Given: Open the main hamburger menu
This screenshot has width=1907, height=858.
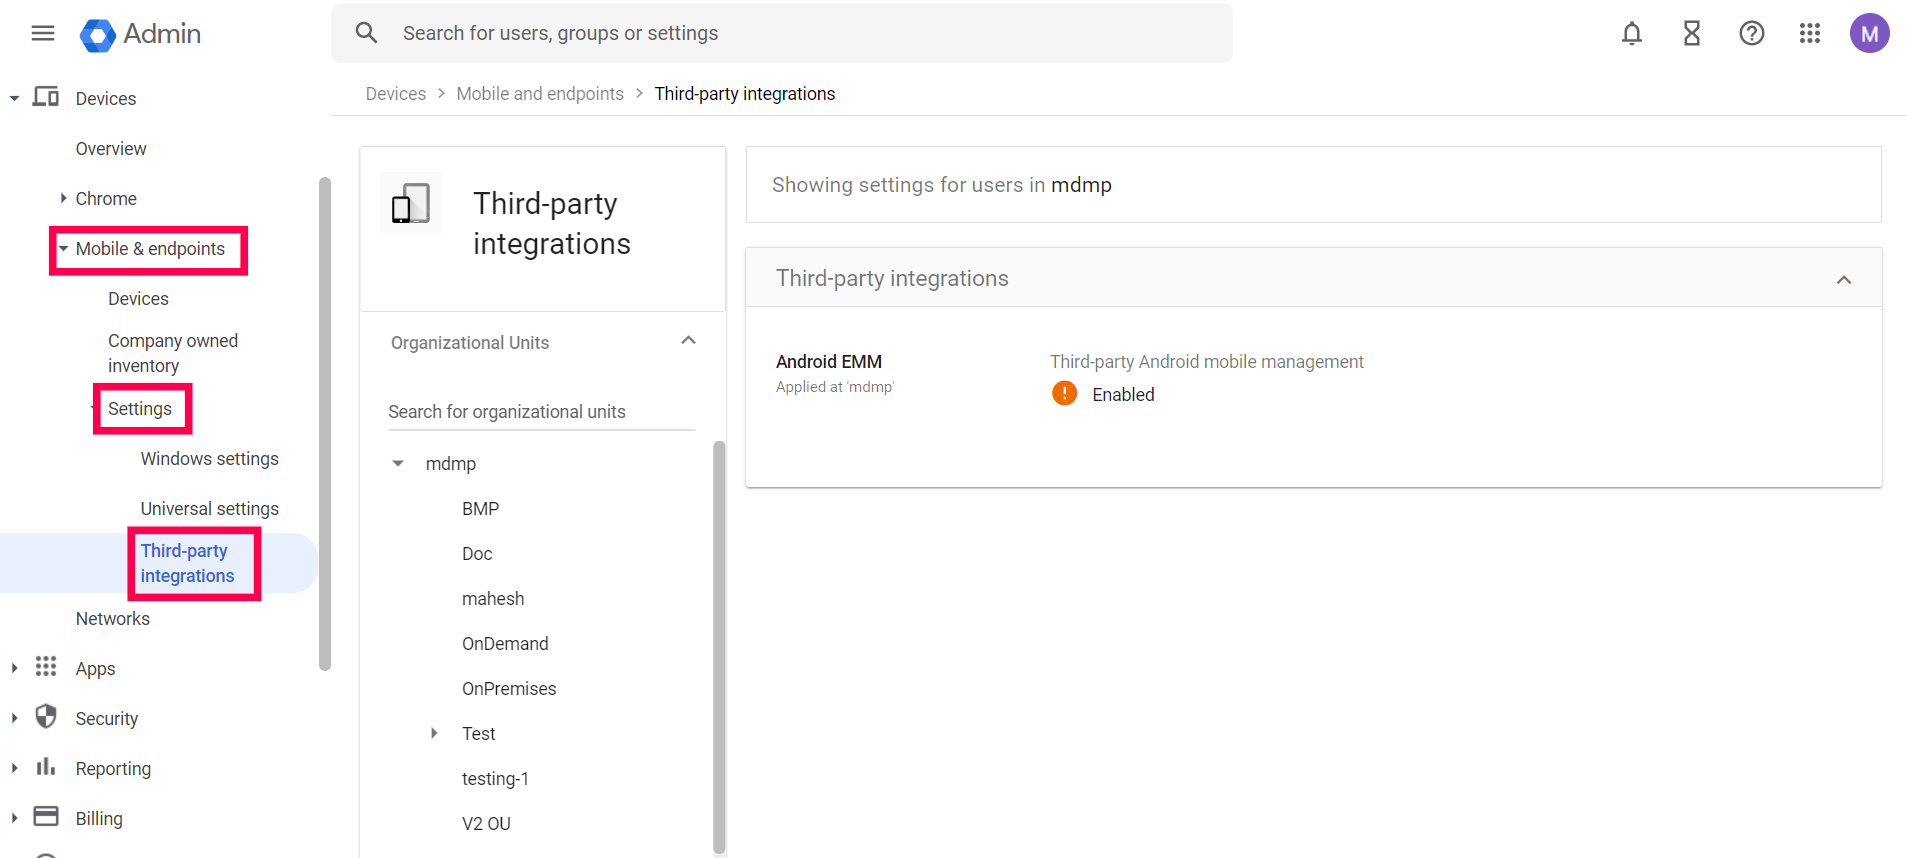Looking at the screenshot, I should pos(43,34).
